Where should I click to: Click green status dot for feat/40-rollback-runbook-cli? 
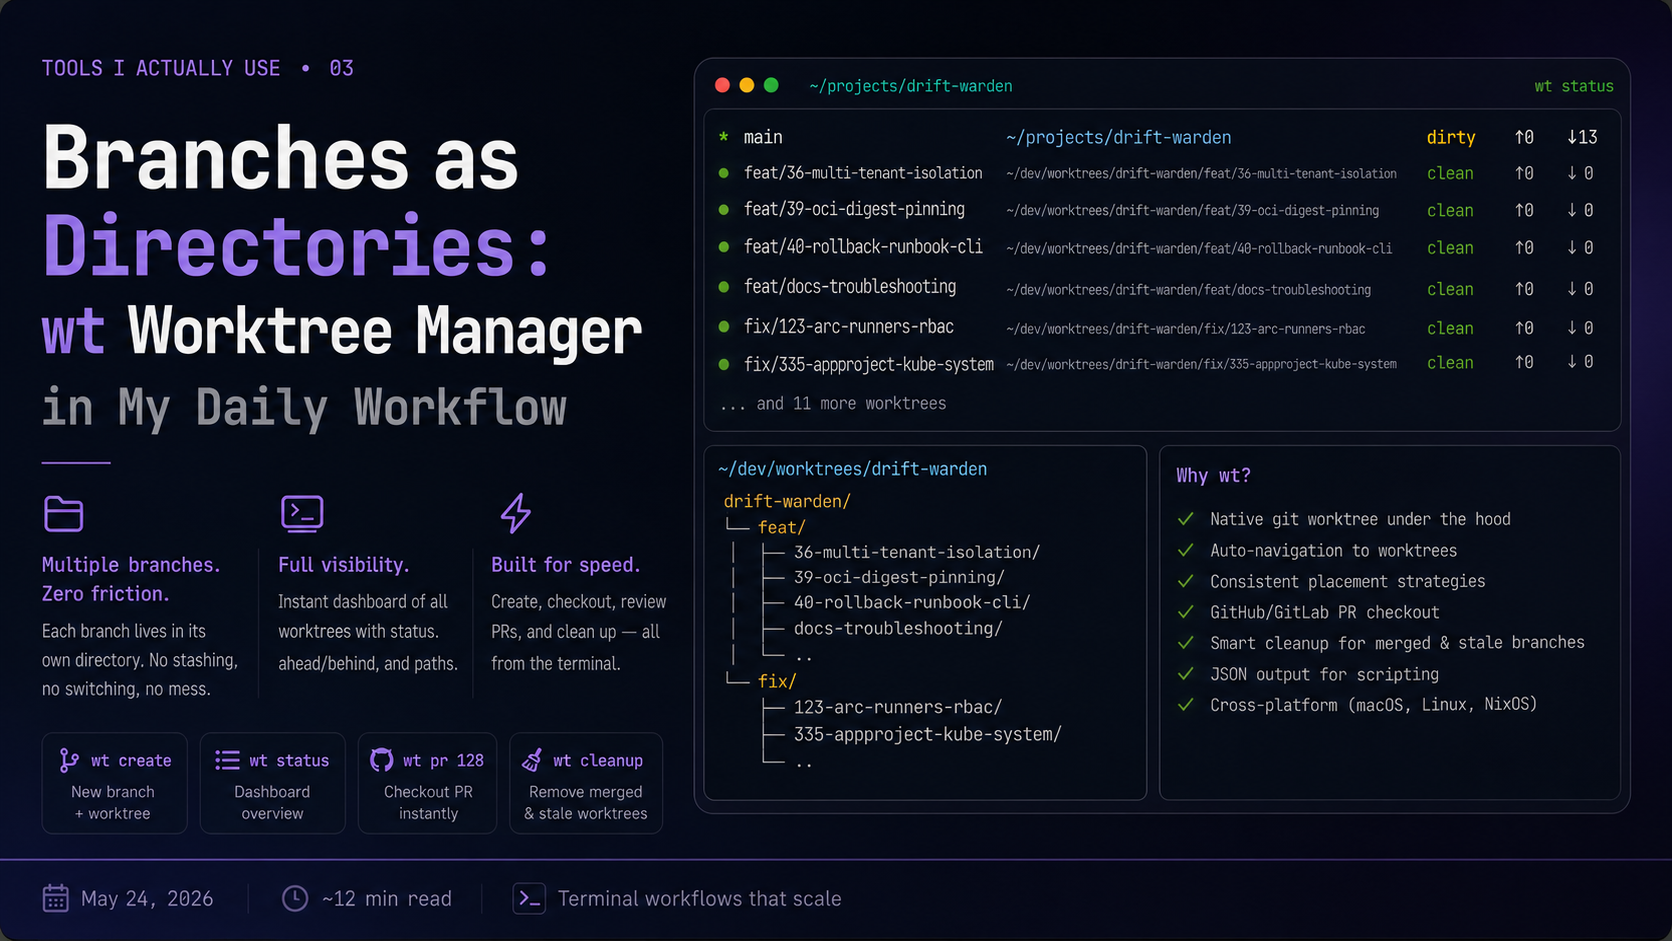(x=723, y=247)
